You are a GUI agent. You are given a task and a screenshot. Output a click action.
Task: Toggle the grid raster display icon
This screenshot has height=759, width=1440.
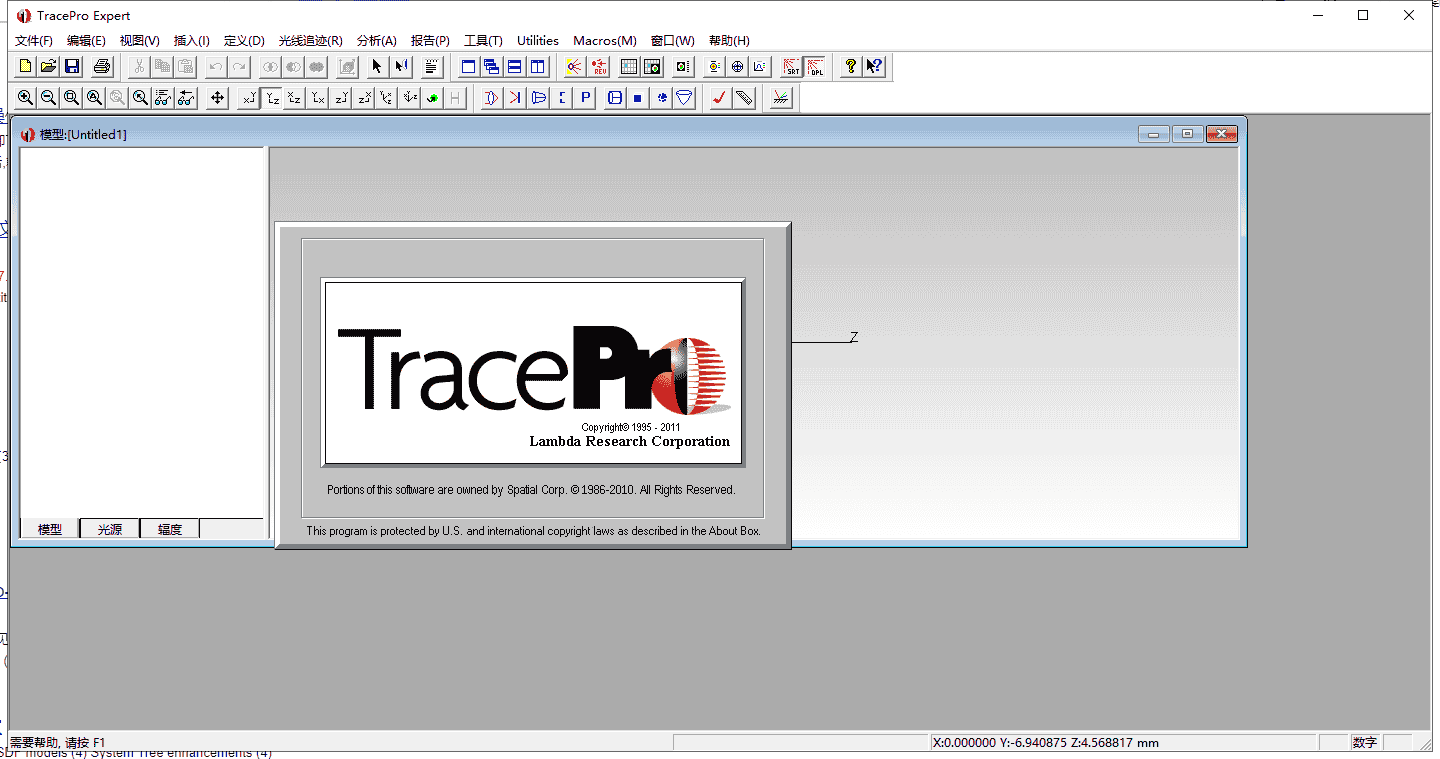pos(628,66)
